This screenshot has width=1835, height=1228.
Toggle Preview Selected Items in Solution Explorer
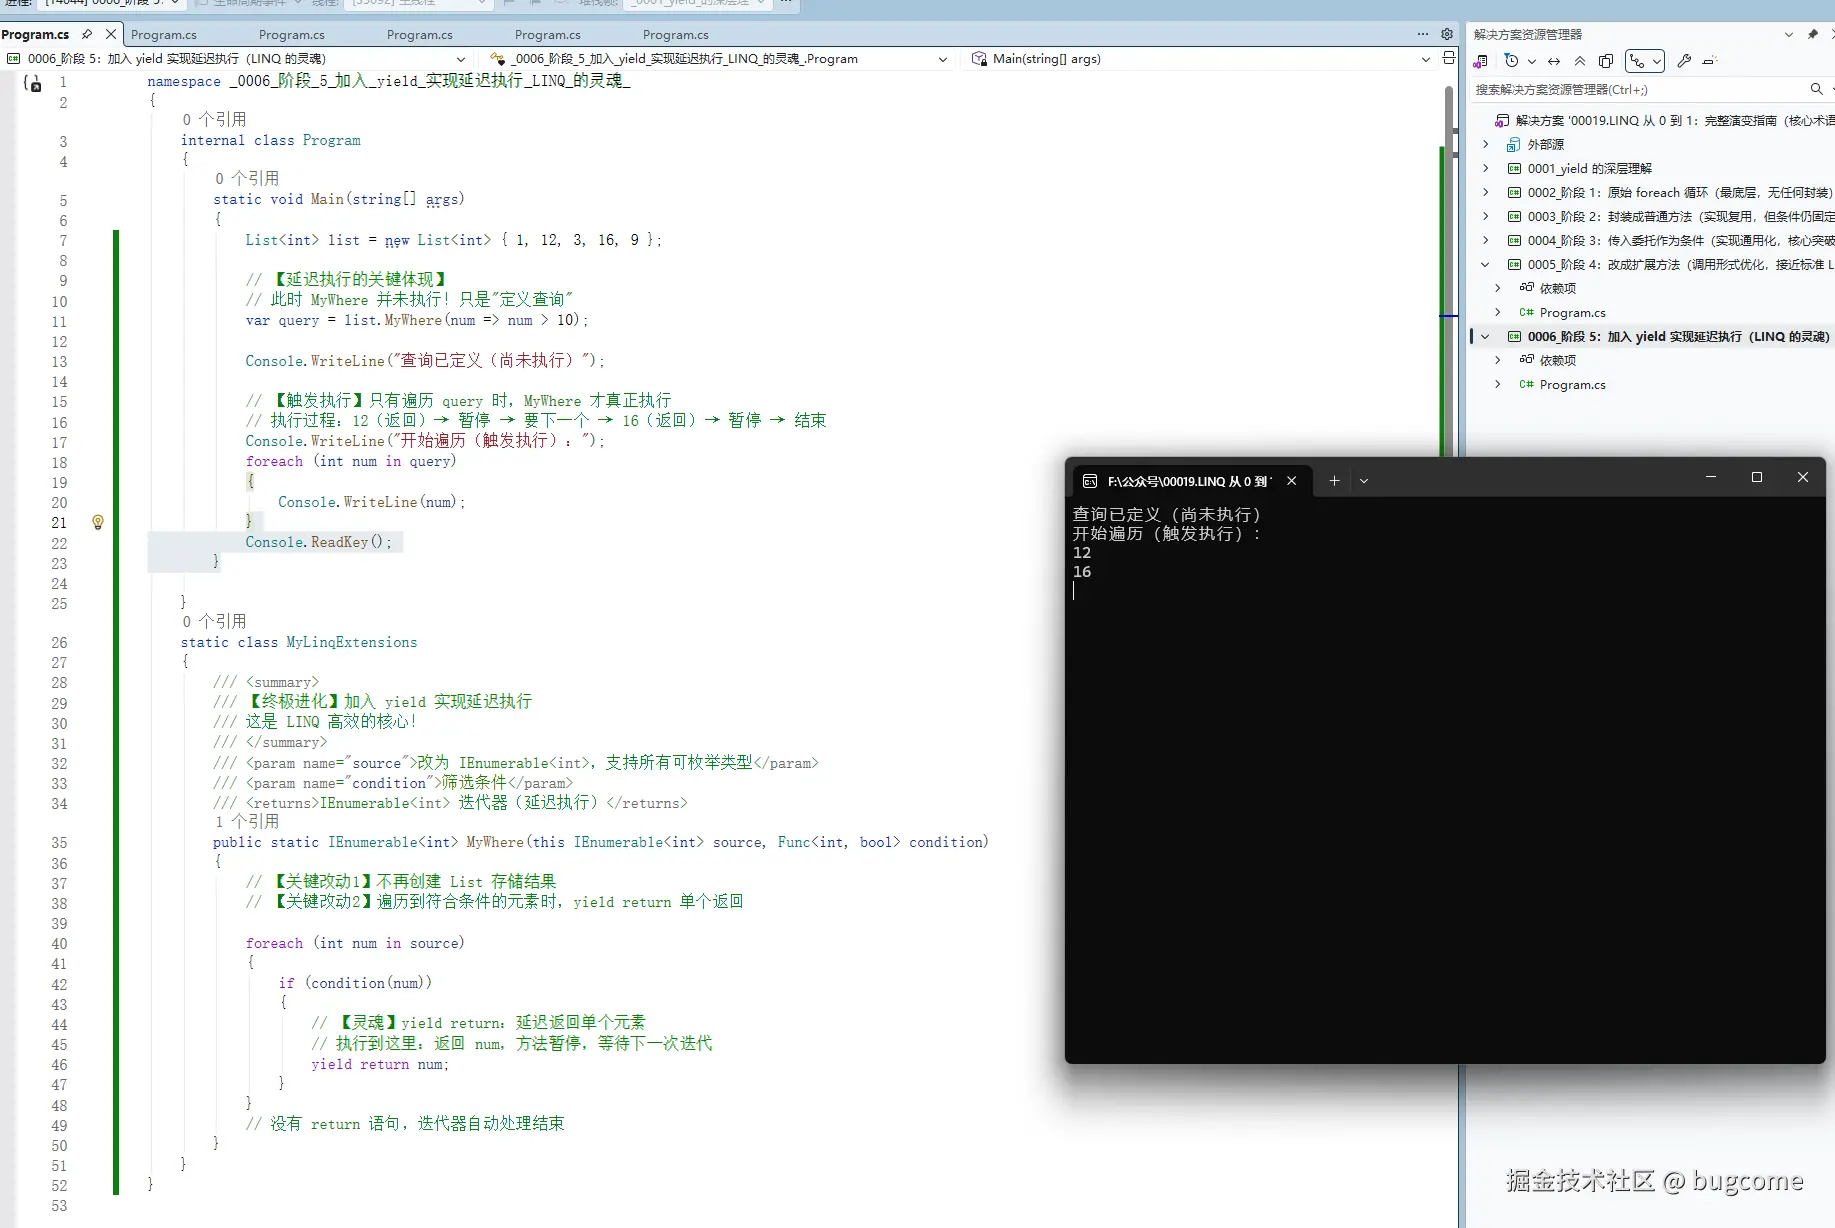tap(1710, 61)
